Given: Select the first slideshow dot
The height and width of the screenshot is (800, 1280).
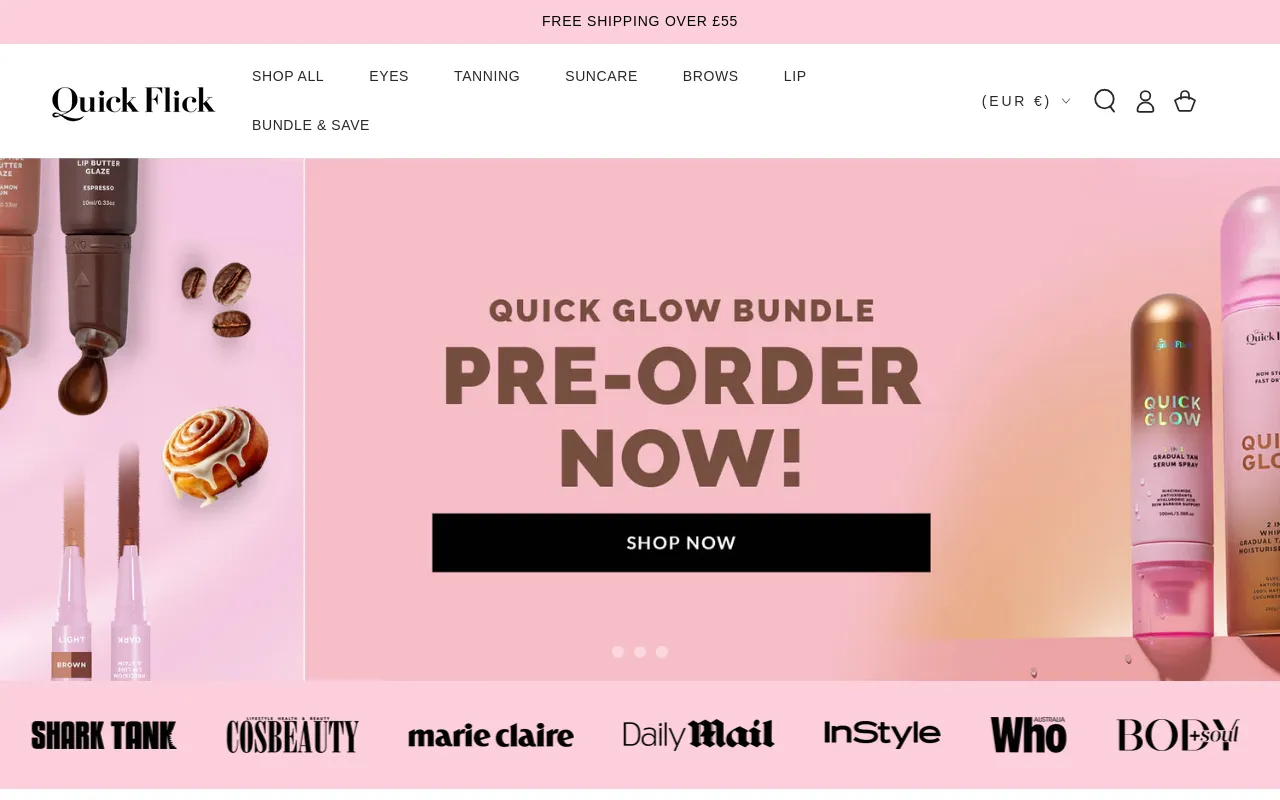Looking at the screenshot, I should [x=618, y=652].
